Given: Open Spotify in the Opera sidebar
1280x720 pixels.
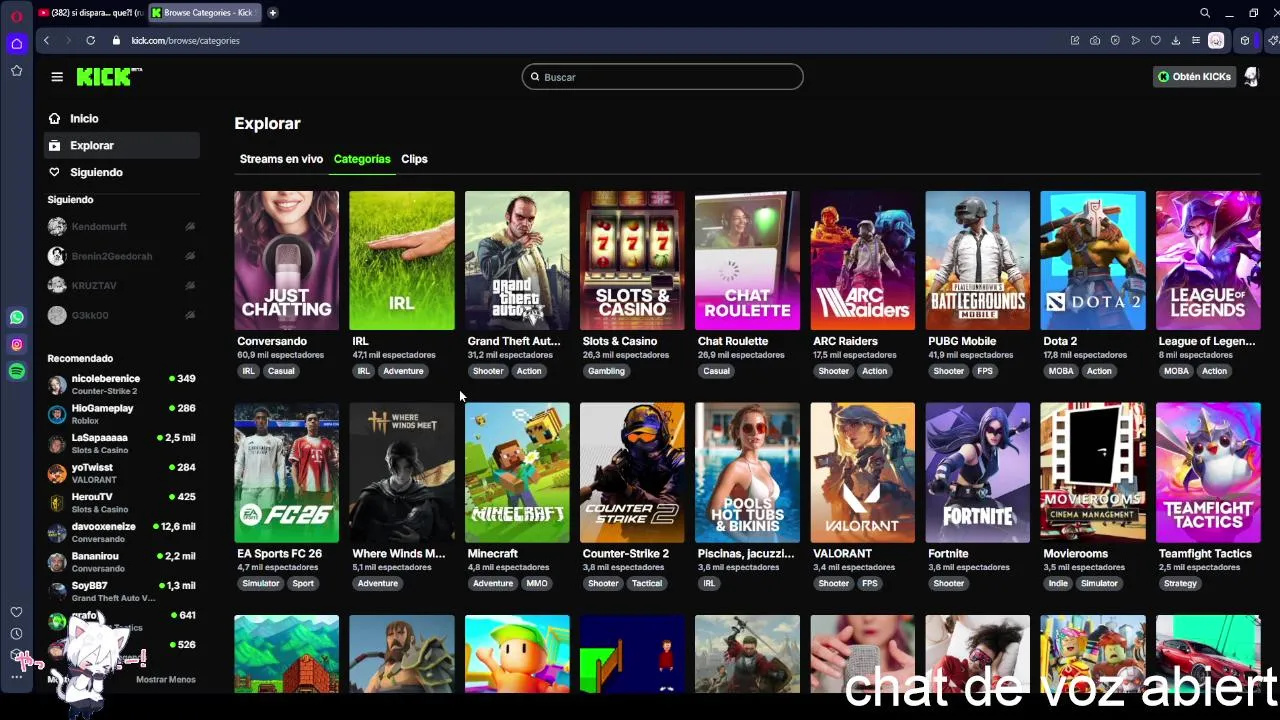Looking at the screenshot, I should coord(16,371).
